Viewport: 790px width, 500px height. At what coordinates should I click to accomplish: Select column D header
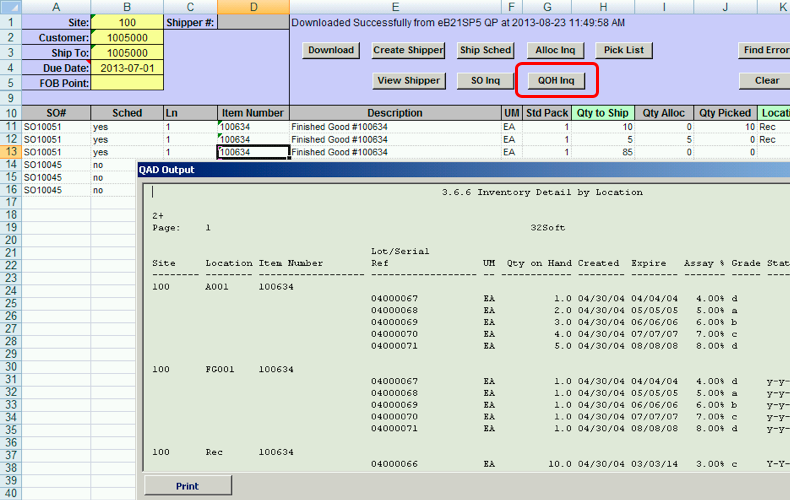[x=253, y=7]
